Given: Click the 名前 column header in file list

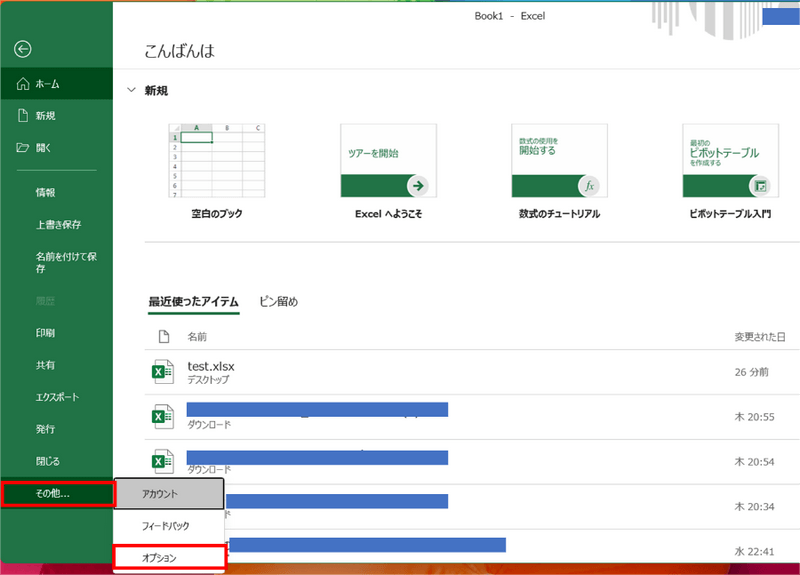Looking at the screenshot, I should point(198,337).
